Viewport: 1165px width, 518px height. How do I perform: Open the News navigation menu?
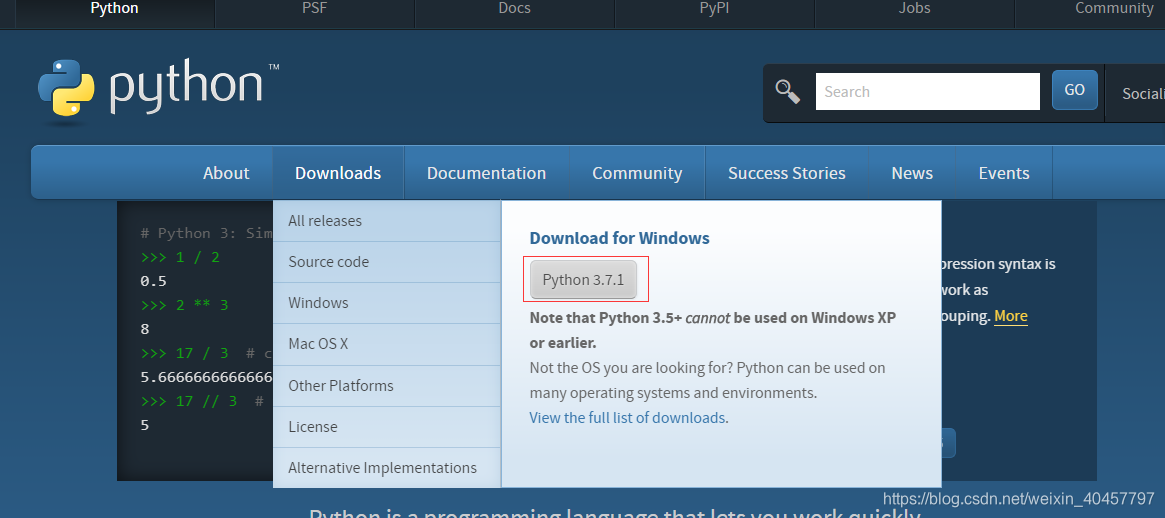(912, 173)
